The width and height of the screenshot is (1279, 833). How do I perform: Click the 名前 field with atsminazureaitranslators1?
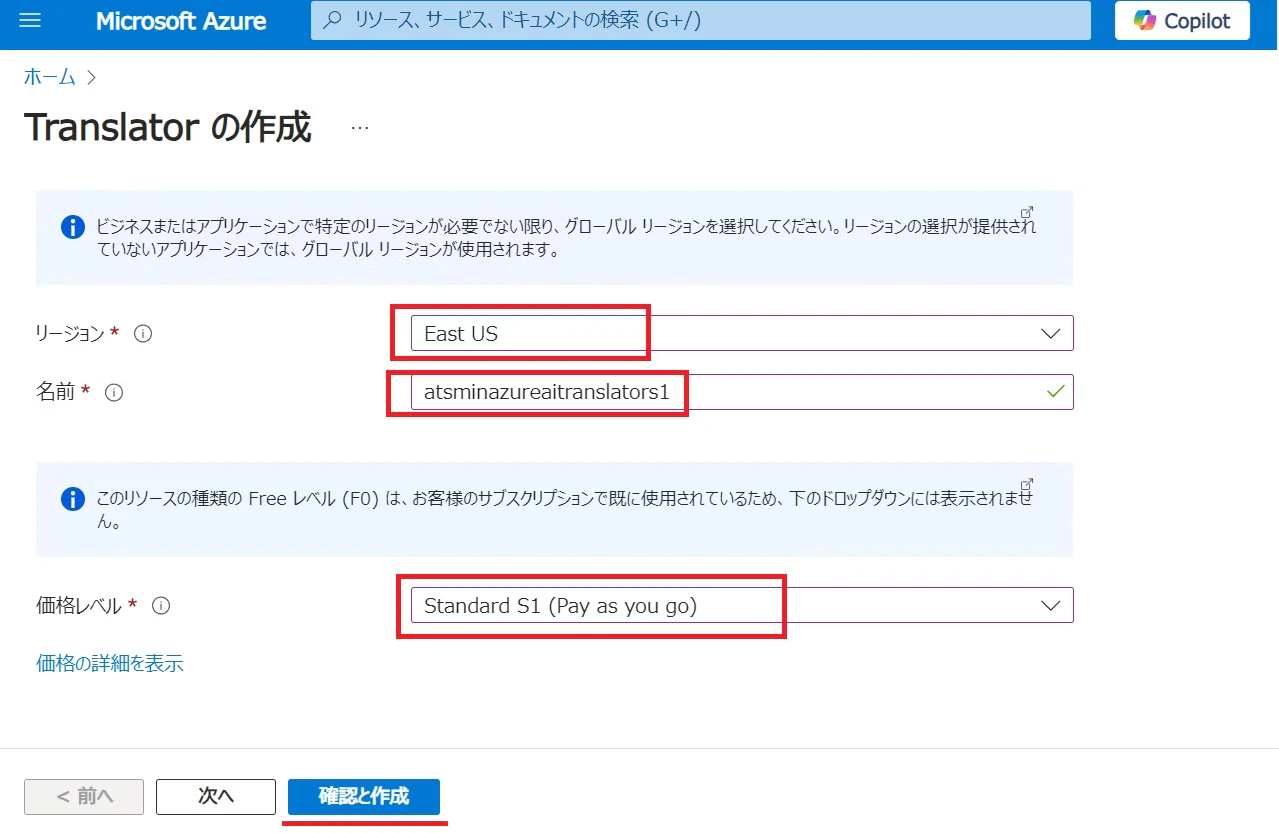coord(742,392)
